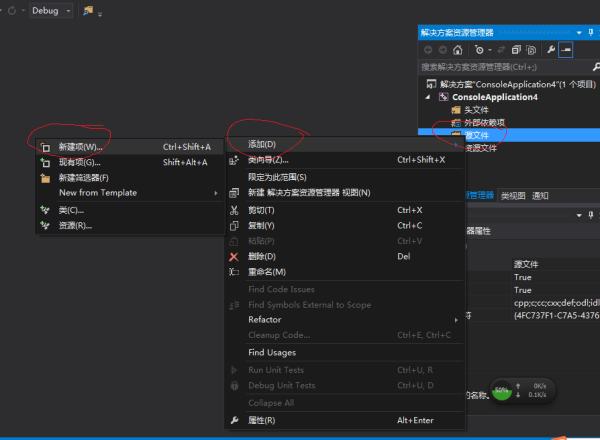This screenshot has width=600, height=440.
Task: Expand New from Template submenu
Action: (130, 193)
